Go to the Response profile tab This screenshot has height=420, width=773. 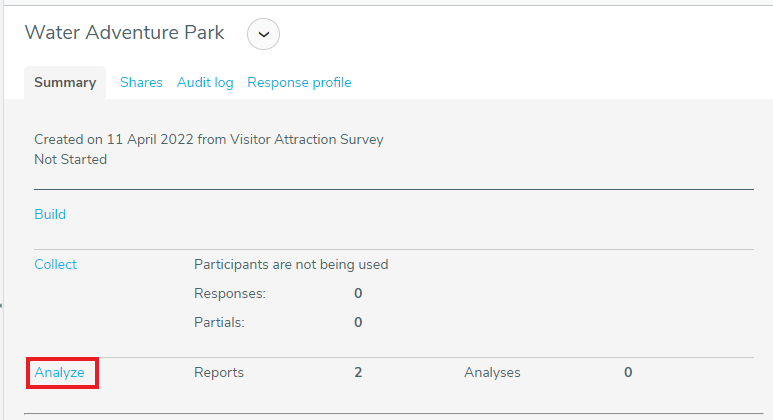pyautogui.click(x=299, y=82)
